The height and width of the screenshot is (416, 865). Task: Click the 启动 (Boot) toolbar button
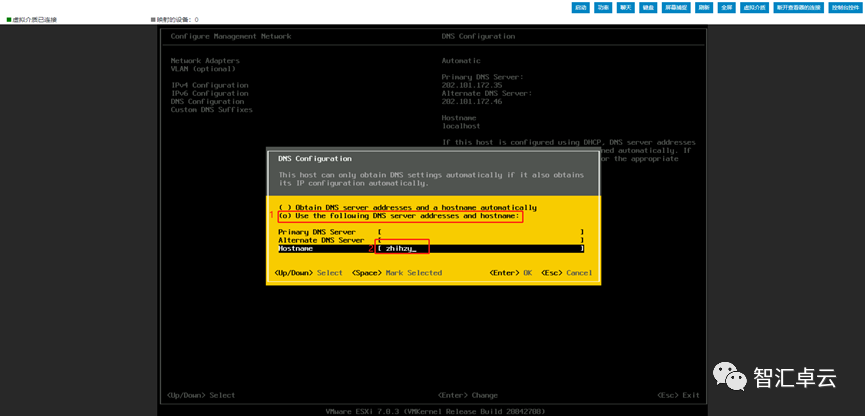click(580, 8)
